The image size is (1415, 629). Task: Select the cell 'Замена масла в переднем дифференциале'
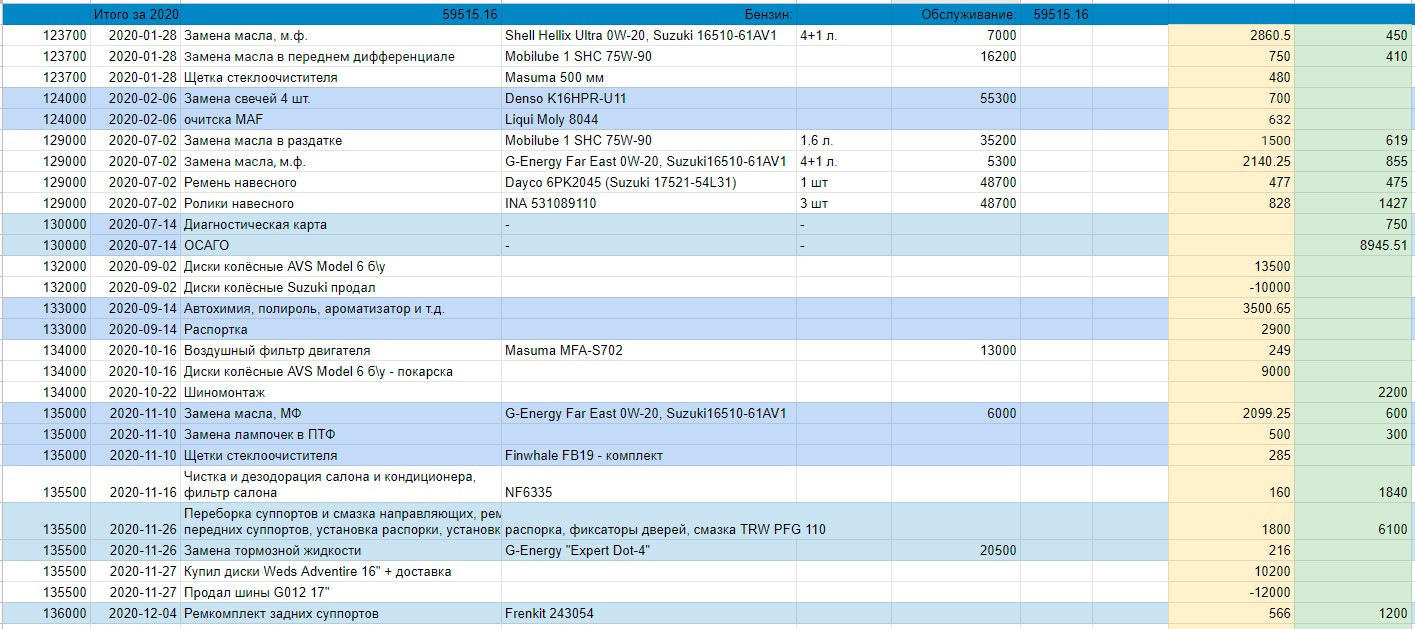[341, 57]
